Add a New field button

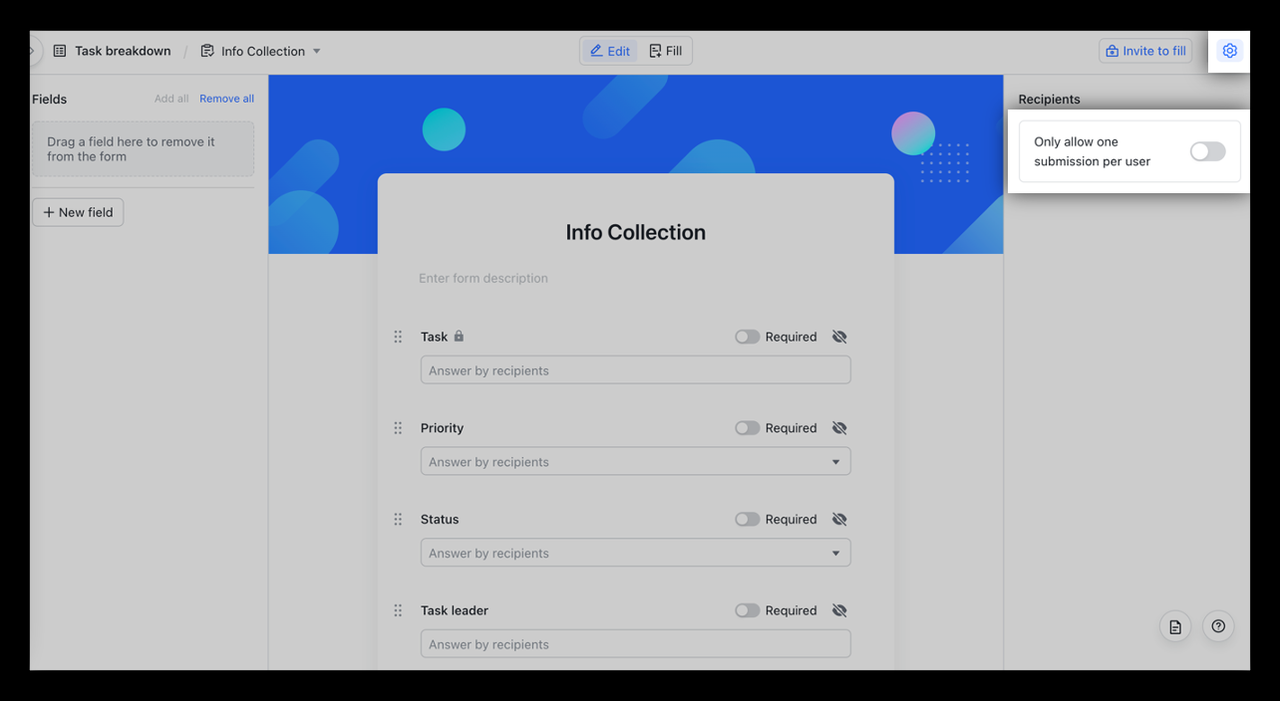tap(78, 212)
